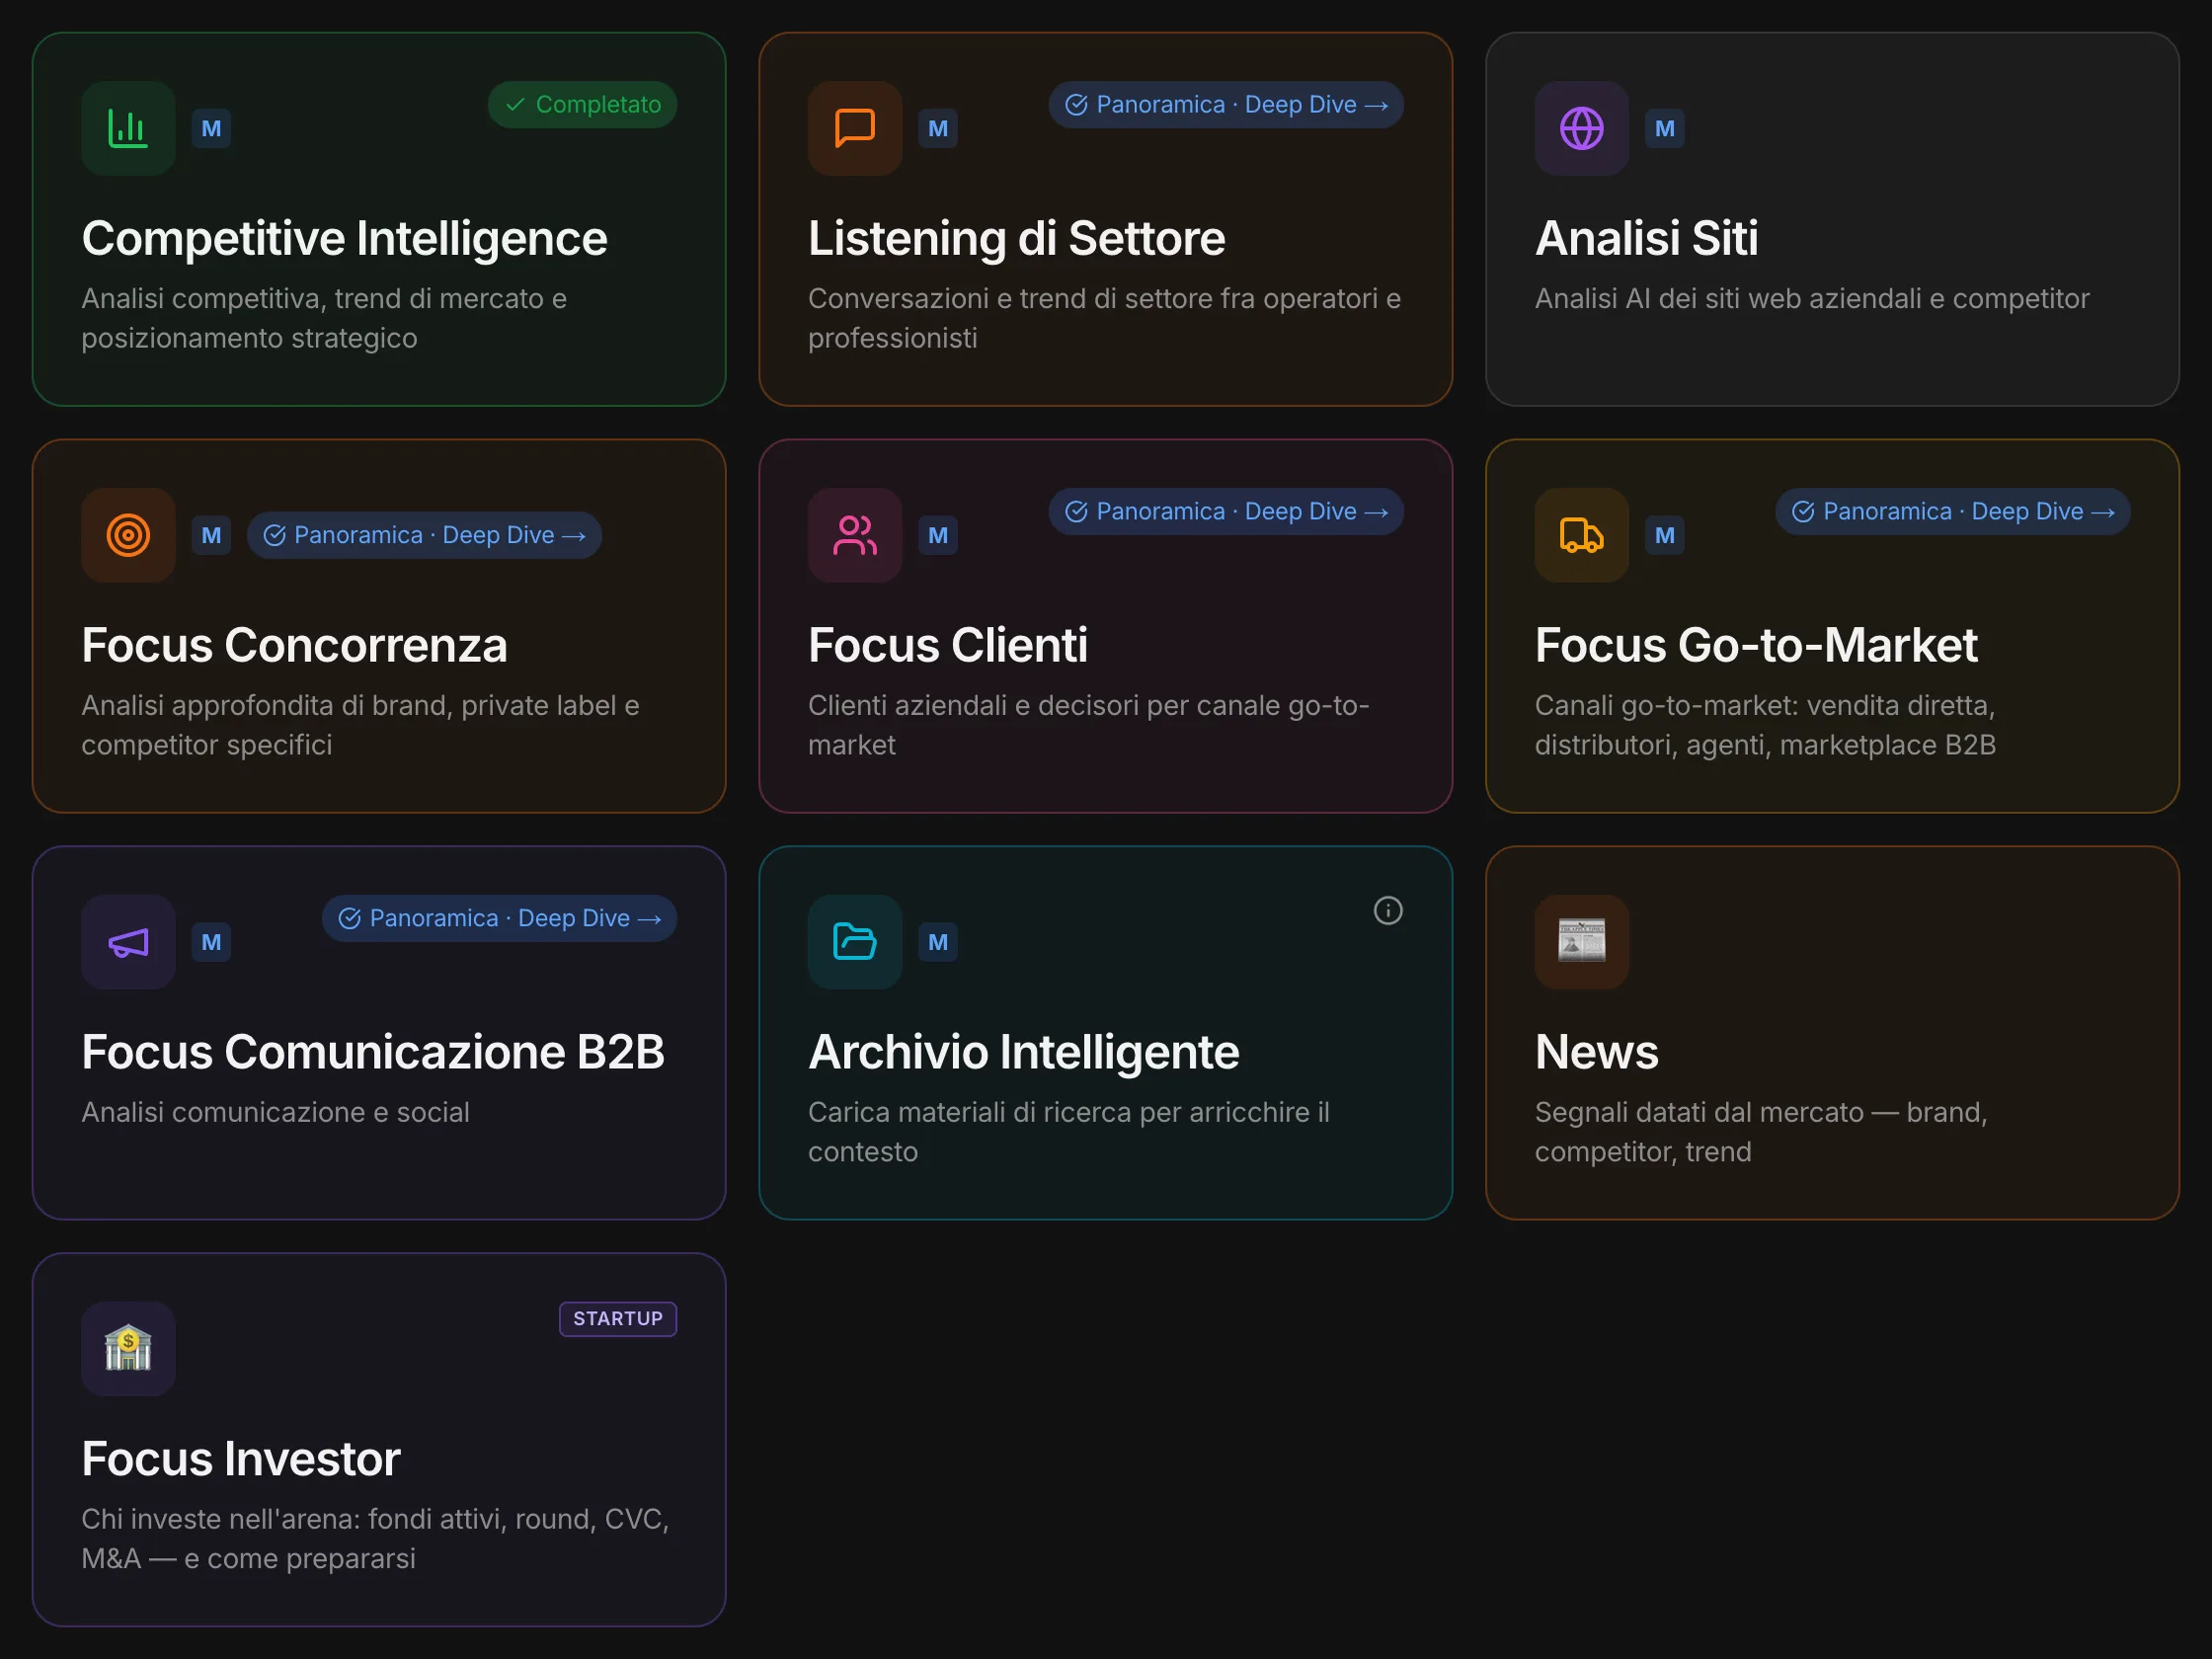
Task: Click the yellow truck icon of Focus Go-to-Market
Action: tap(1582, 535)
